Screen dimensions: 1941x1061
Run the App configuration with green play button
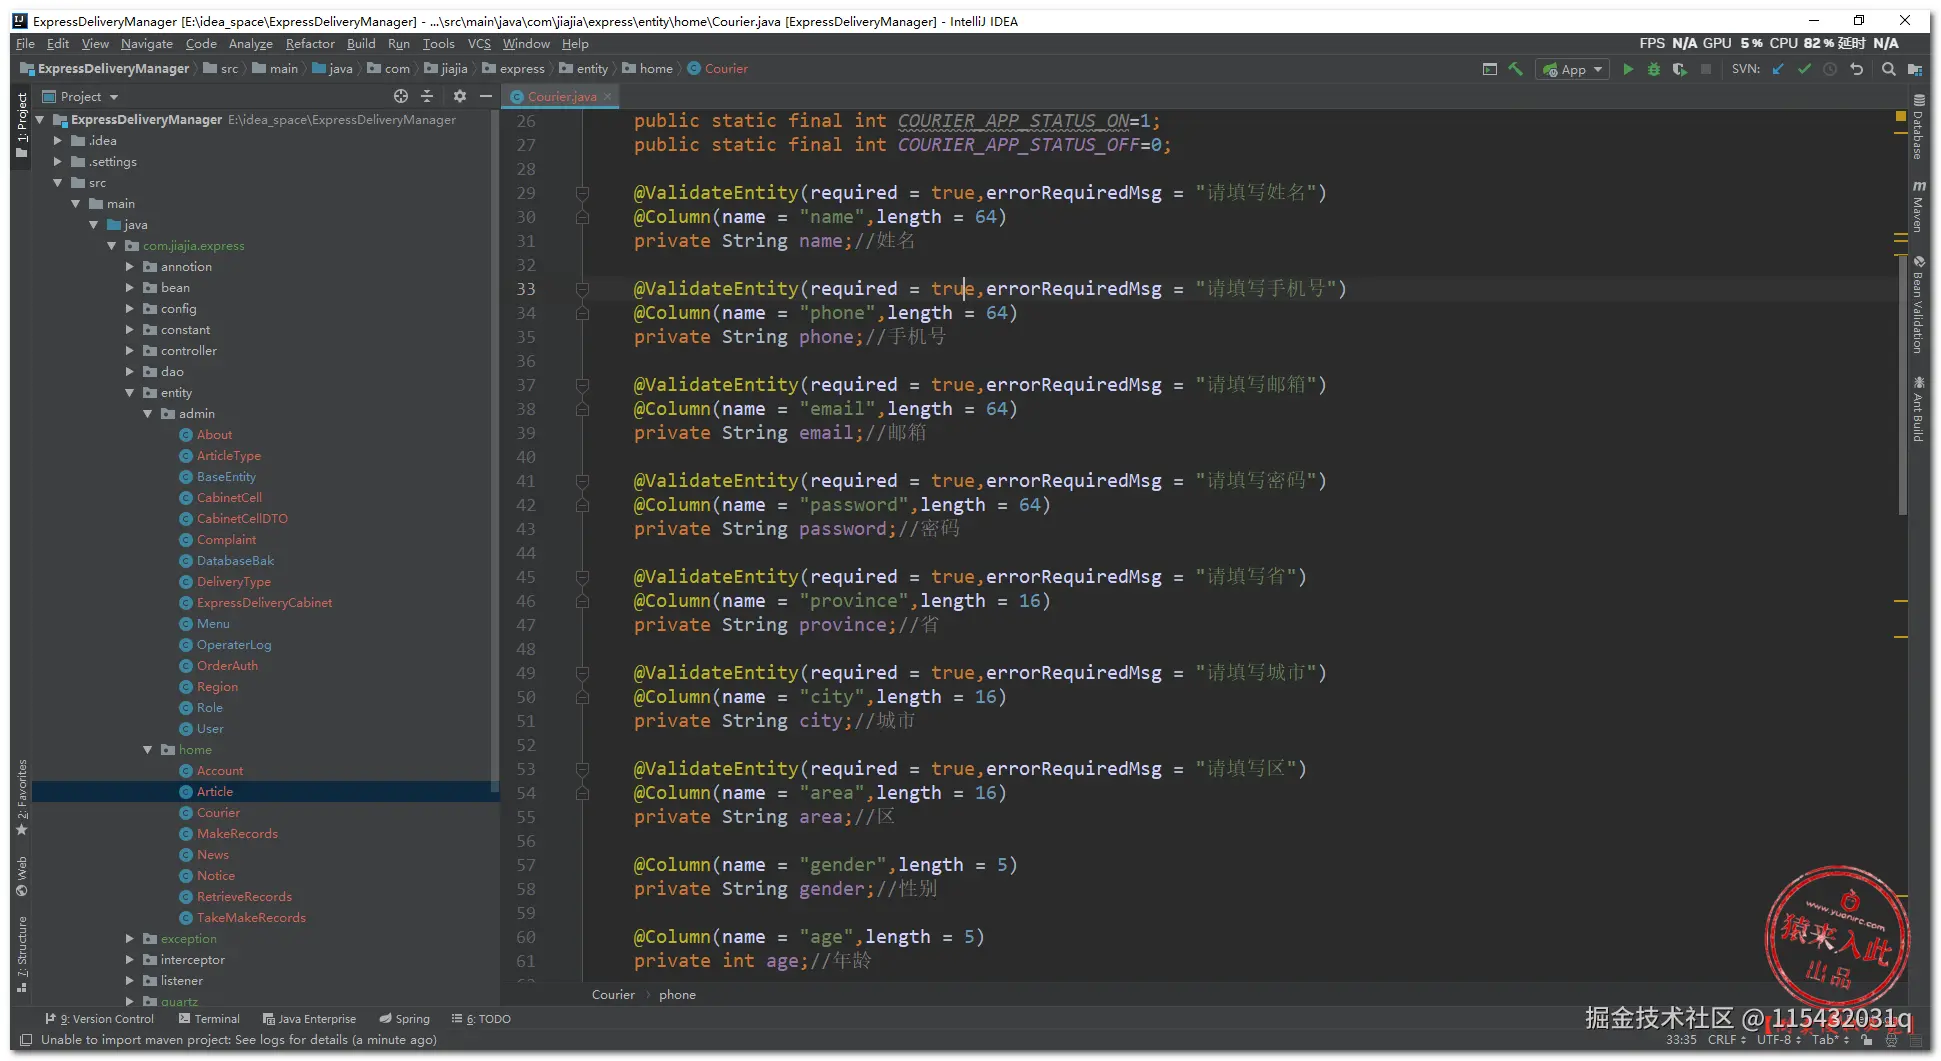tap(1628, 69)
